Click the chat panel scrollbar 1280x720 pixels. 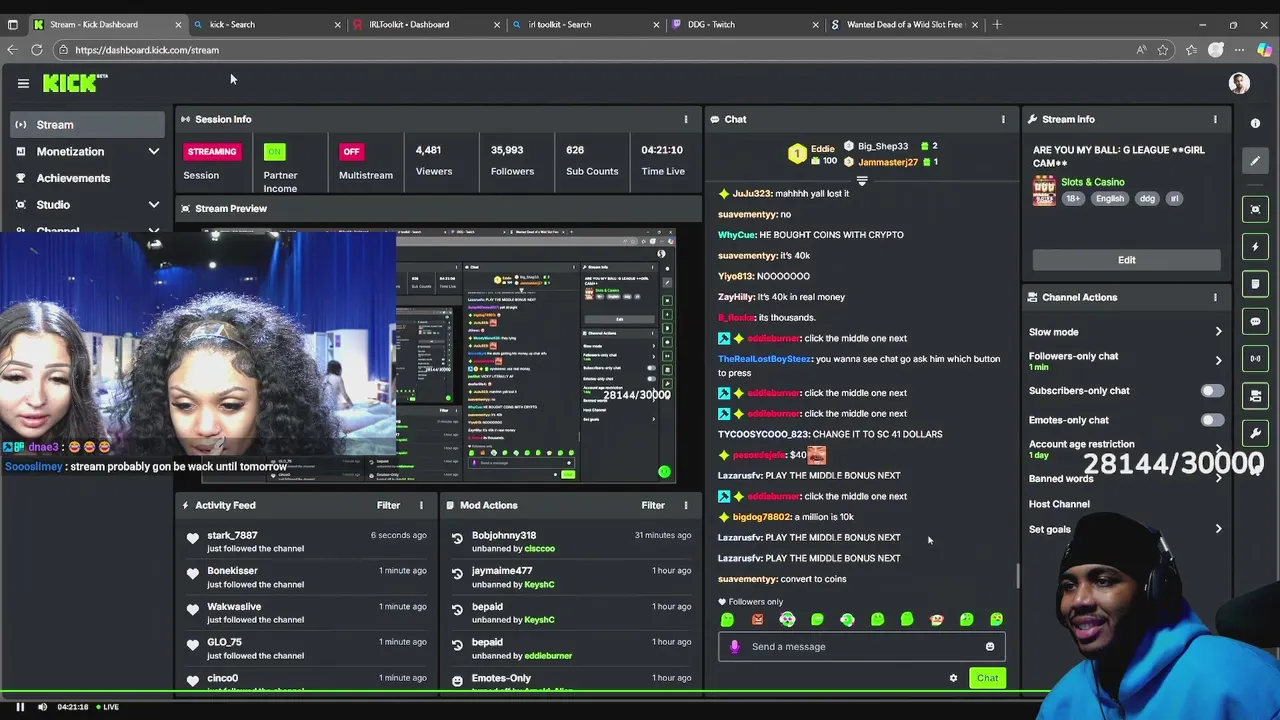[x=1018, y=576]
